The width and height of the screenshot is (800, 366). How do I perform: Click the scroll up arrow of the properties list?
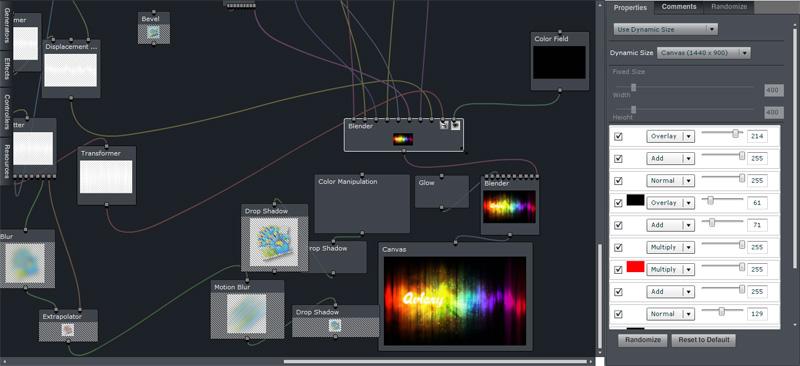pos(795,26)
